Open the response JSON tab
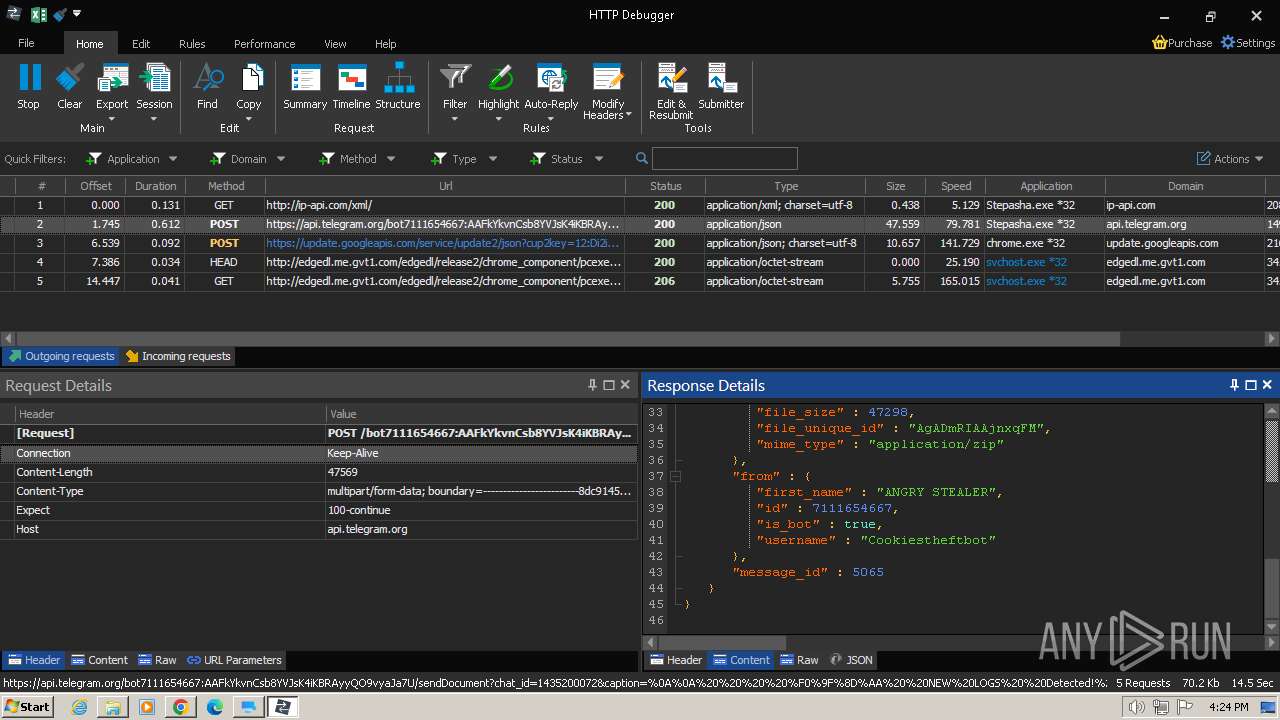 (x=851, y=660)
